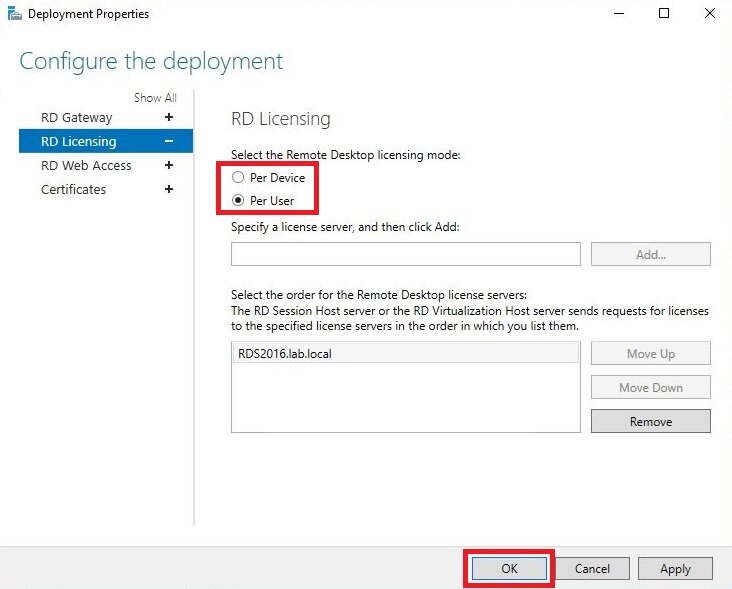Select the RD Licensing section
The image size is (732, 589).
pos(106,141)
